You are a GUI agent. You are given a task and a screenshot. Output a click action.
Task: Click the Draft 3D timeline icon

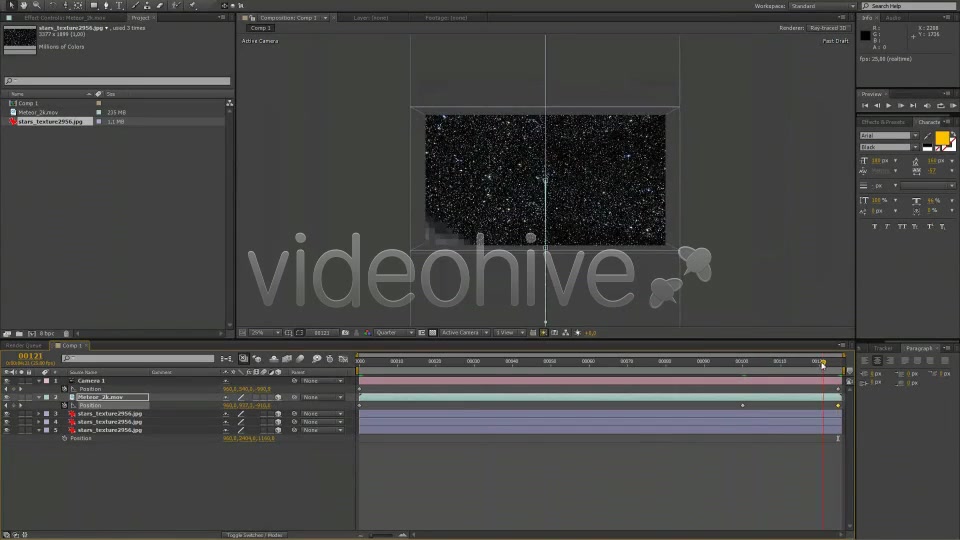[x=257, y=359]
